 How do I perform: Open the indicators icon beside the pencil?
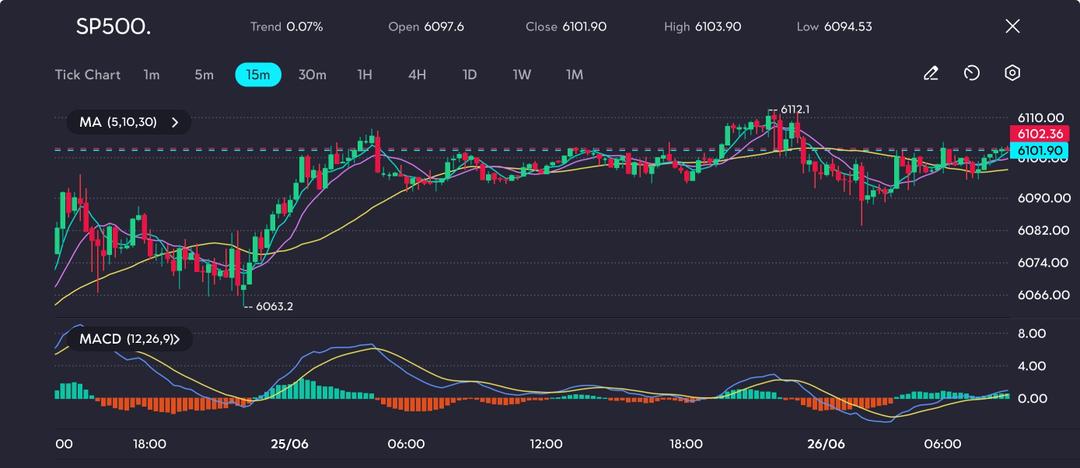pyautogui.click(x=971, y=74)
